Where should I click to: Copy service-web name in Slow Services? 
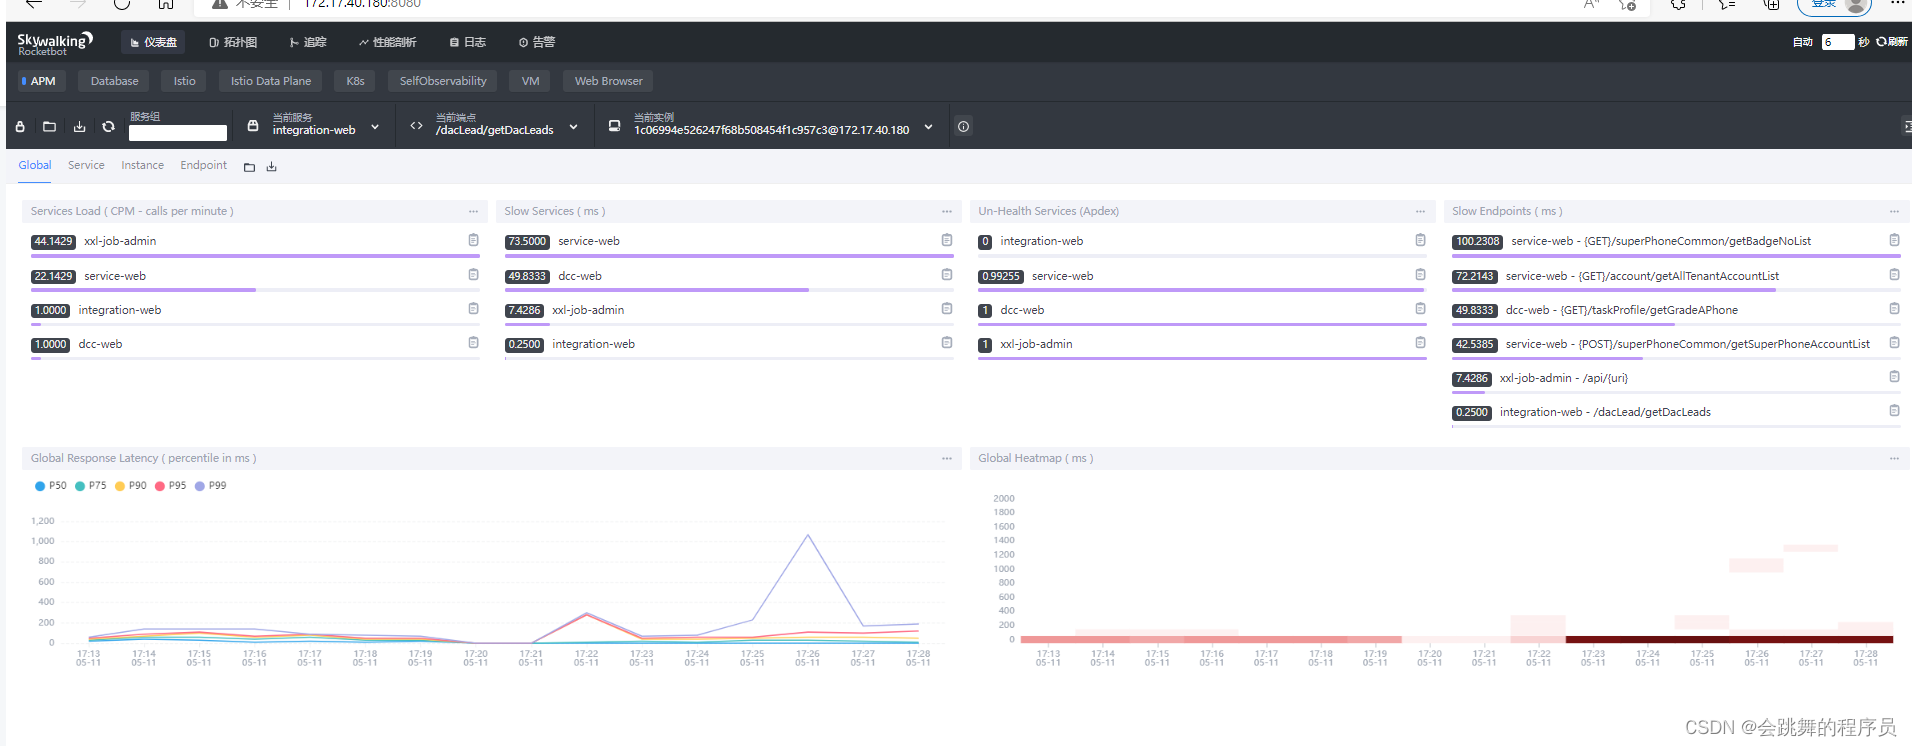947,240
